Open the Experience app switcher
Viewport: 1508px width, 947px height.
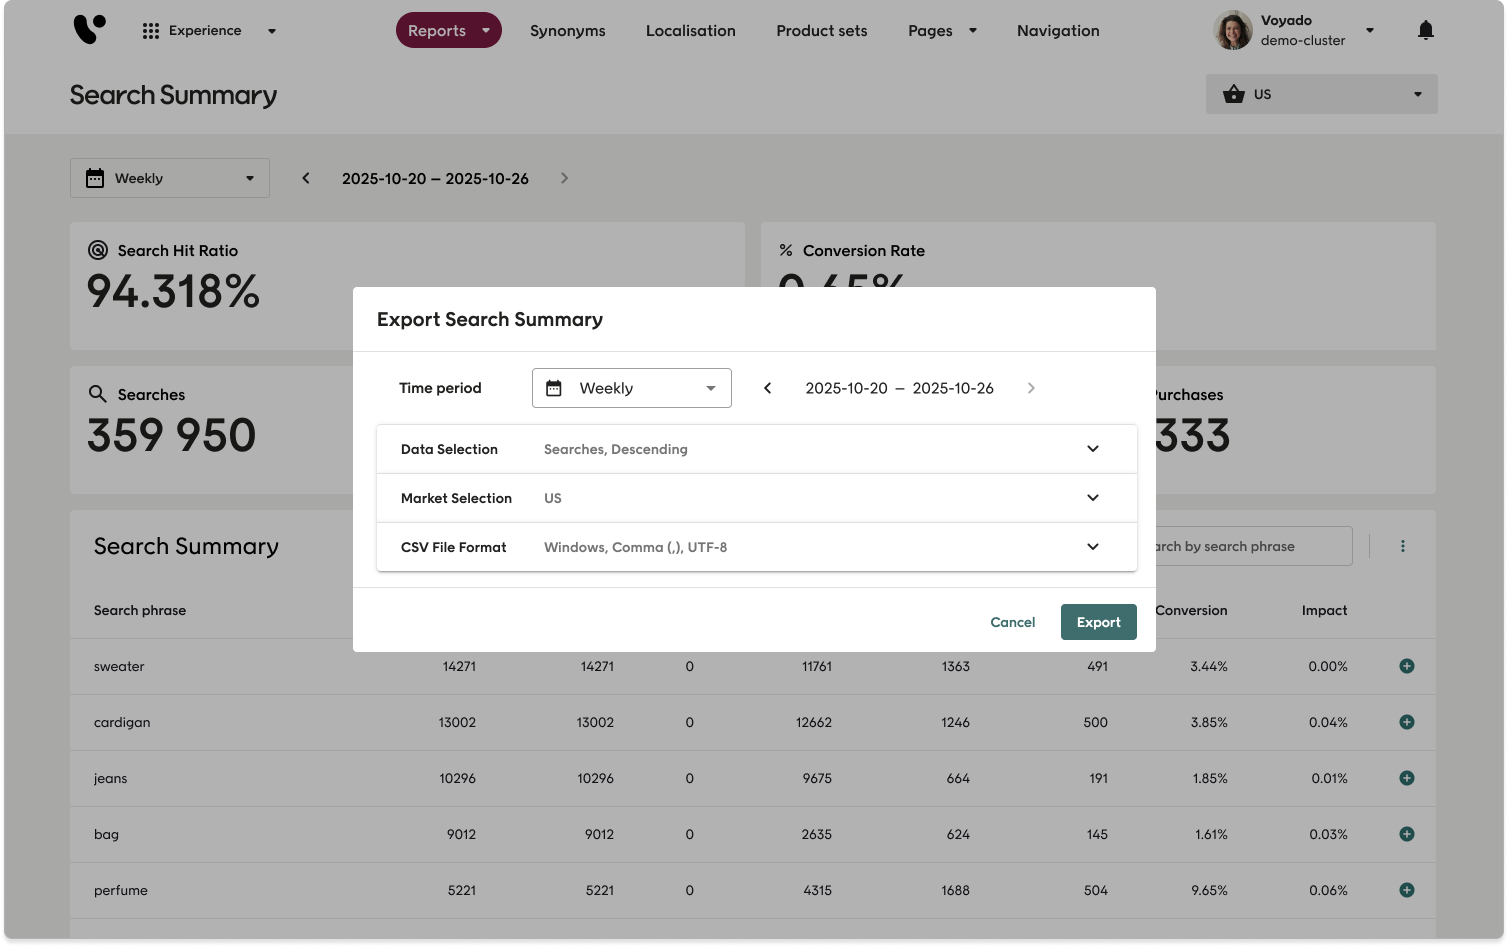pos(209,31)
